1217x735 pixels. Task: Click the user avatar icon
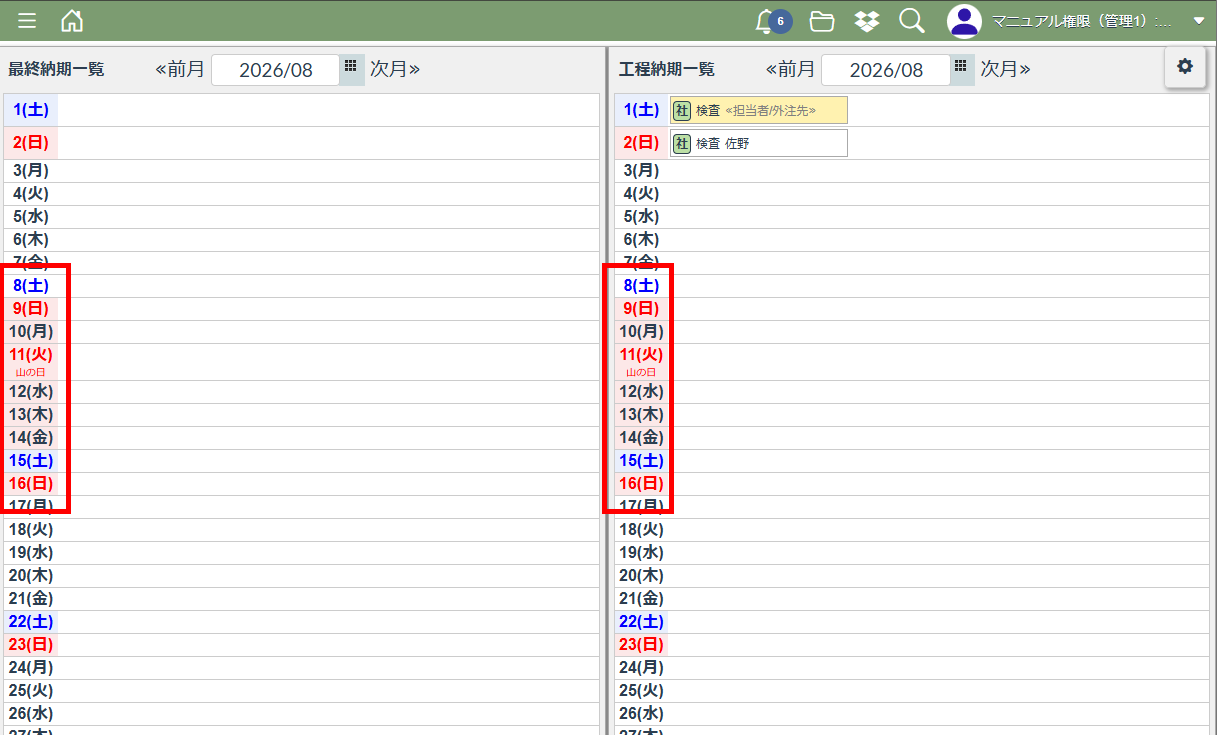pyautogui.click(x=964, y=21)
